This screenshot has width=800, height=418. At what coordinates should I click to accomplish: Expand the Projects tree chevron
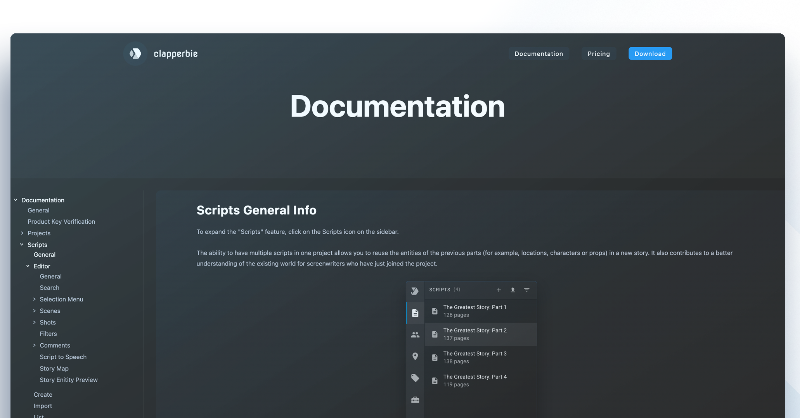click(x=22, y=233)
